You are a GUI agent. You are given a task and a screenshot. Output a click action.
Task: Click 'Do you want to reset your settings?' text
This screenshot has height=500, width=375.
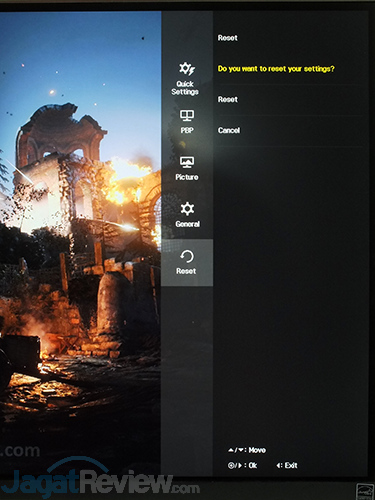(276, 69)
